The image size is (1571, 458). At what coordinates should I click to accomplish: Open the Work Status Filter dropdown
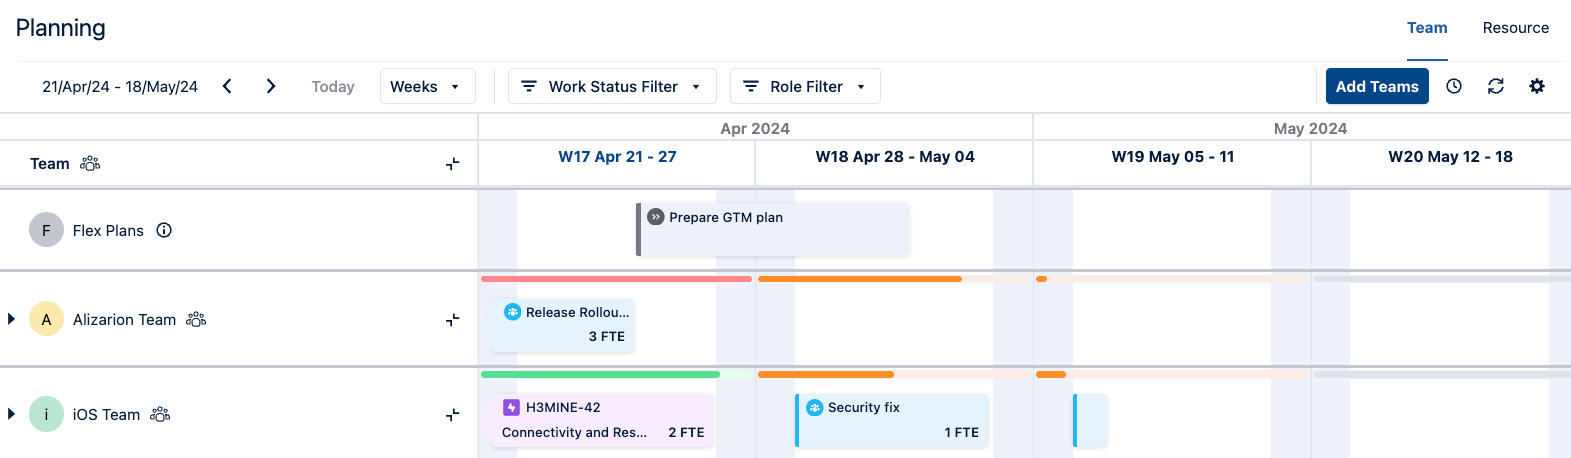tap(612, 86)
